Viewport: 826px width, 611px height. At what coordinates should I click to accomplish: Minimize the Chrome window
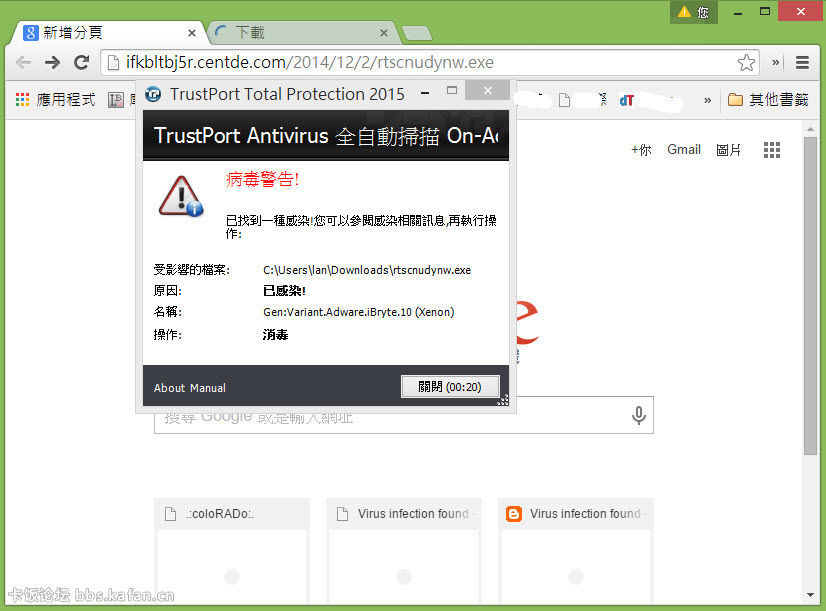click(x=738, y=12)
